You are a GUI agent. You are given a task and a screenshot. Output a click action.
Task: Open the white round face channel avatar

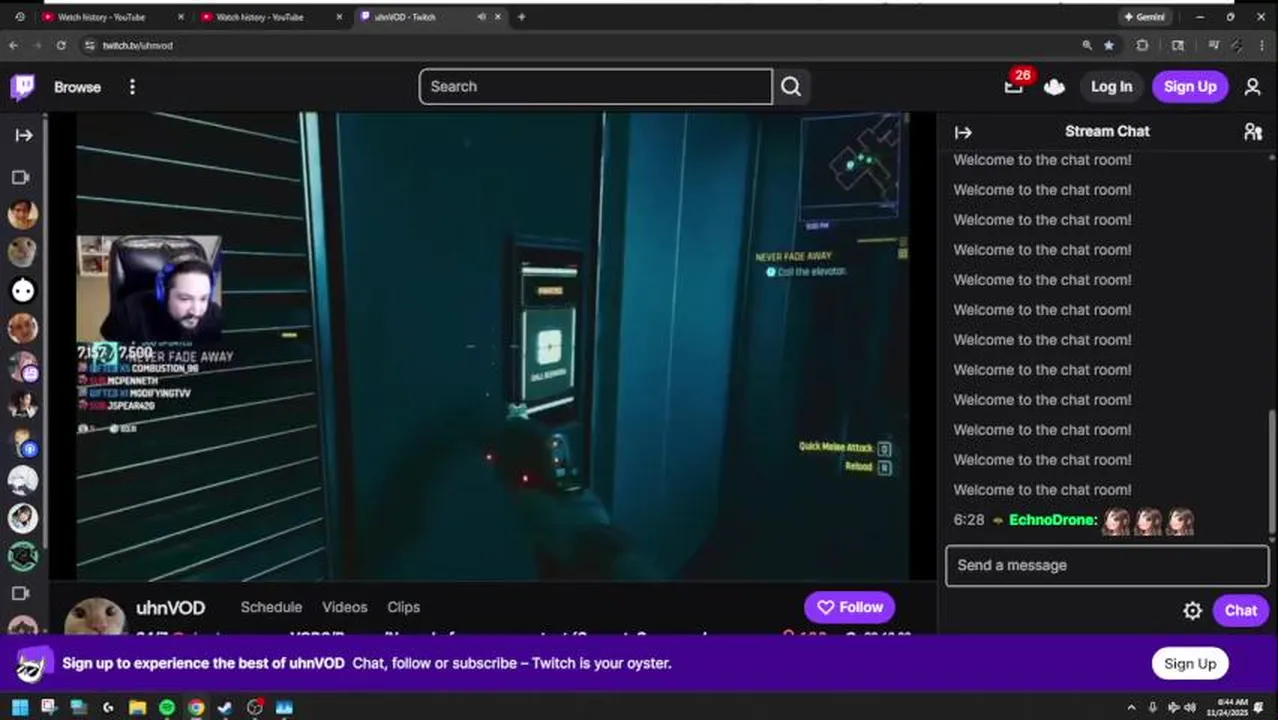coord(23,290)
